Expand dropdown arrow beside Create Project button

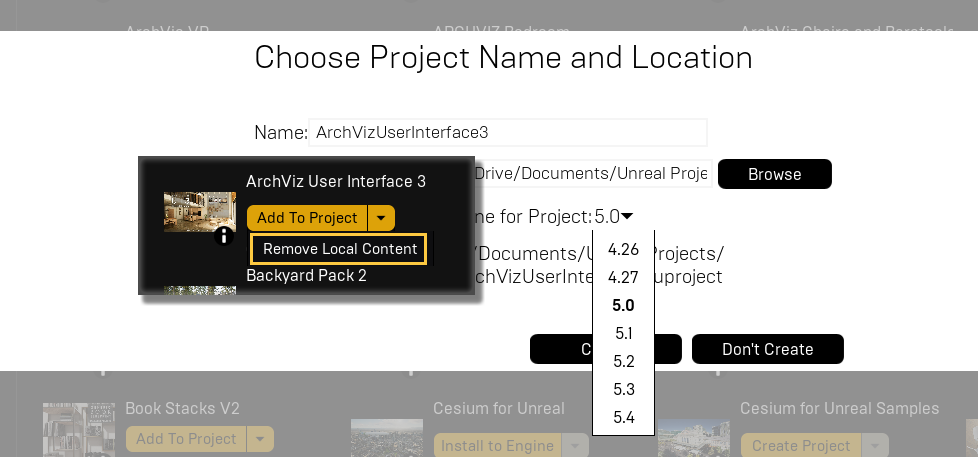coord(876,446)
